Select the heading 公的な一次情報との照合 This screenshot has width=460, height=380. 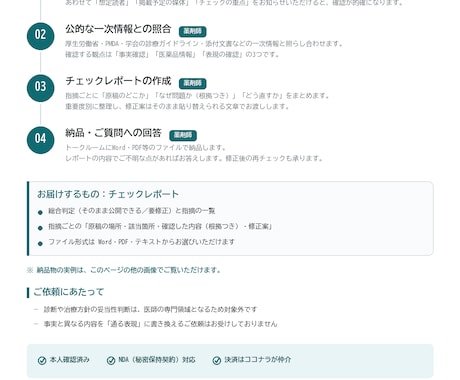click(118, 29)
